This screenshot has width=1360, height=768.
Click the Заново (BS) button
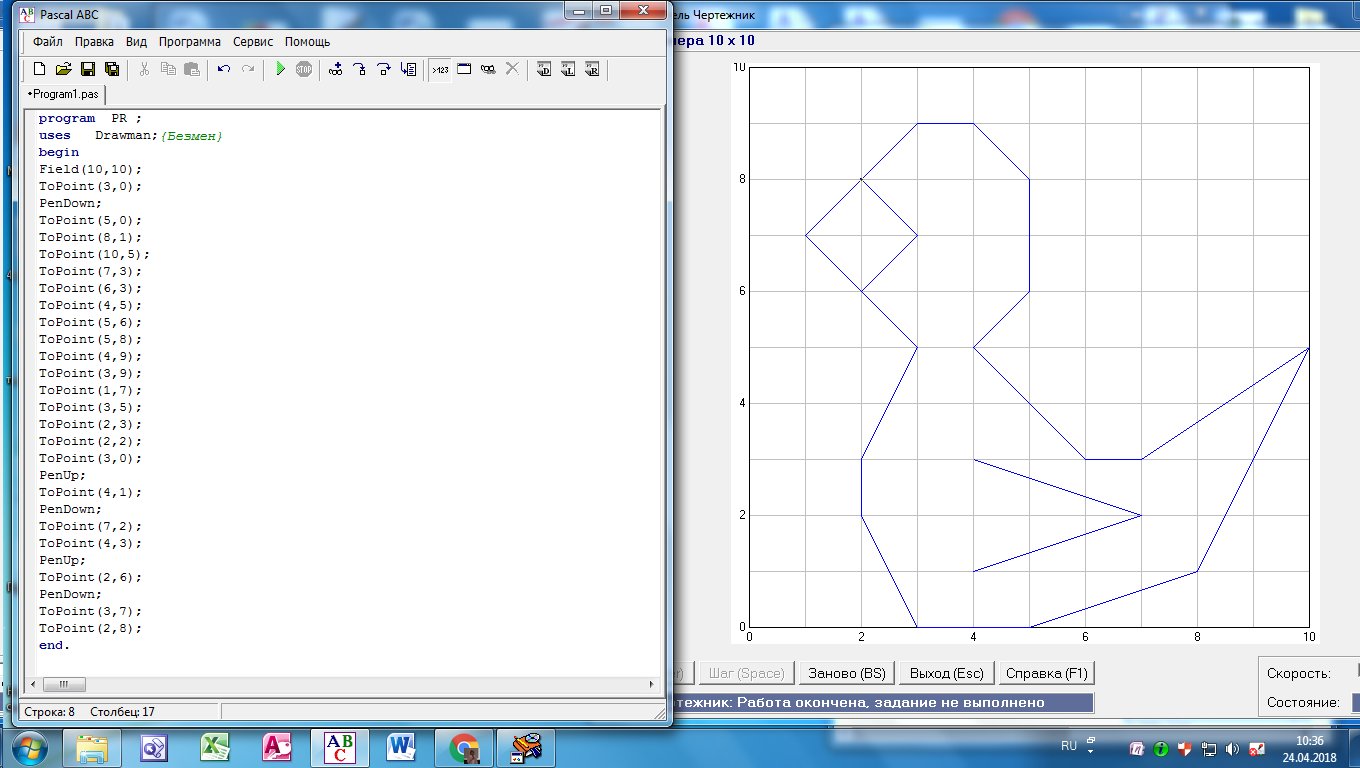pyautogui.click(x=847, y=673)
